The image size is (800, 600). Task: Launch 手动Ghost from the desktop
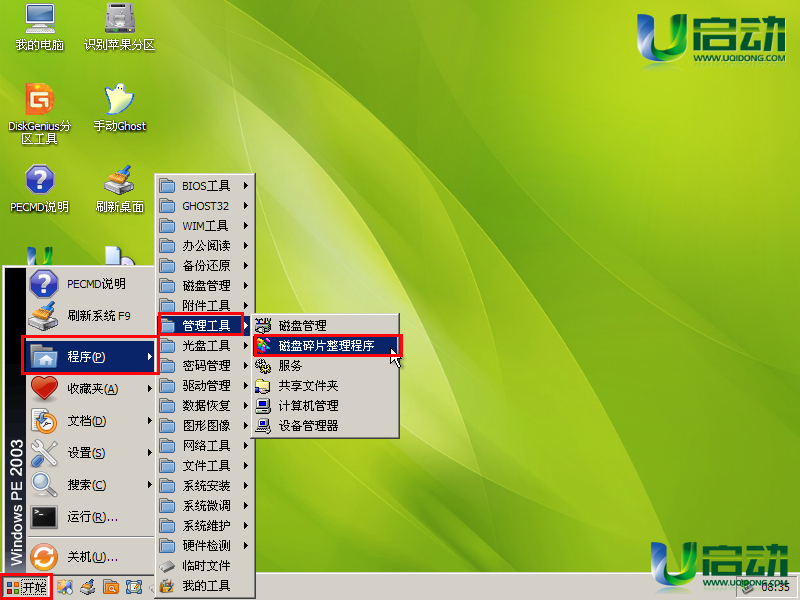[x=119, y=108]
